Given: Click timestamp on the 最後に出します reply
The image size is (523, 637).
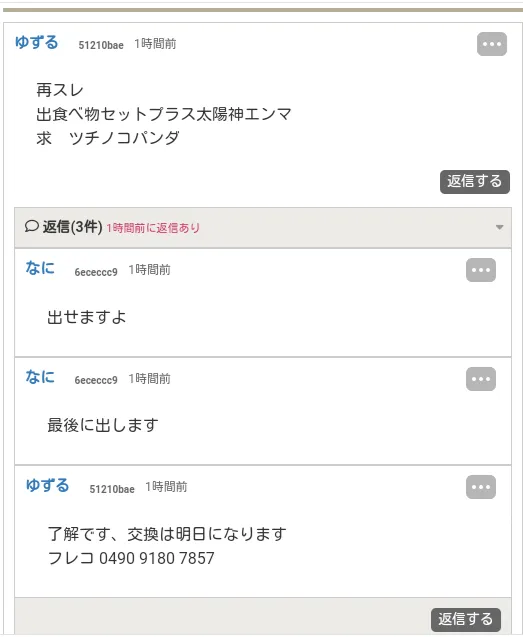Looking at the screenshot, I should [150, 379].
